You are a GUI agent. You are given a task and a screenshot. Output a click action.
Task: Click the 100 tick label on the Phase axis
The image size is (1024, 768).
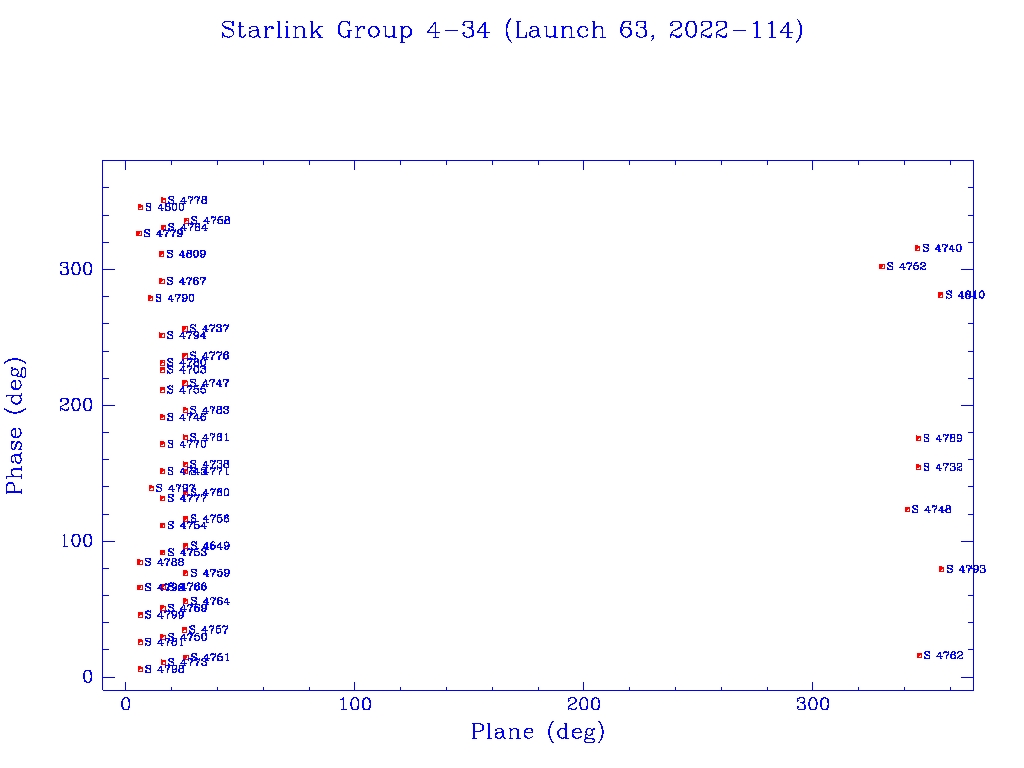click(x=76, y=541)
